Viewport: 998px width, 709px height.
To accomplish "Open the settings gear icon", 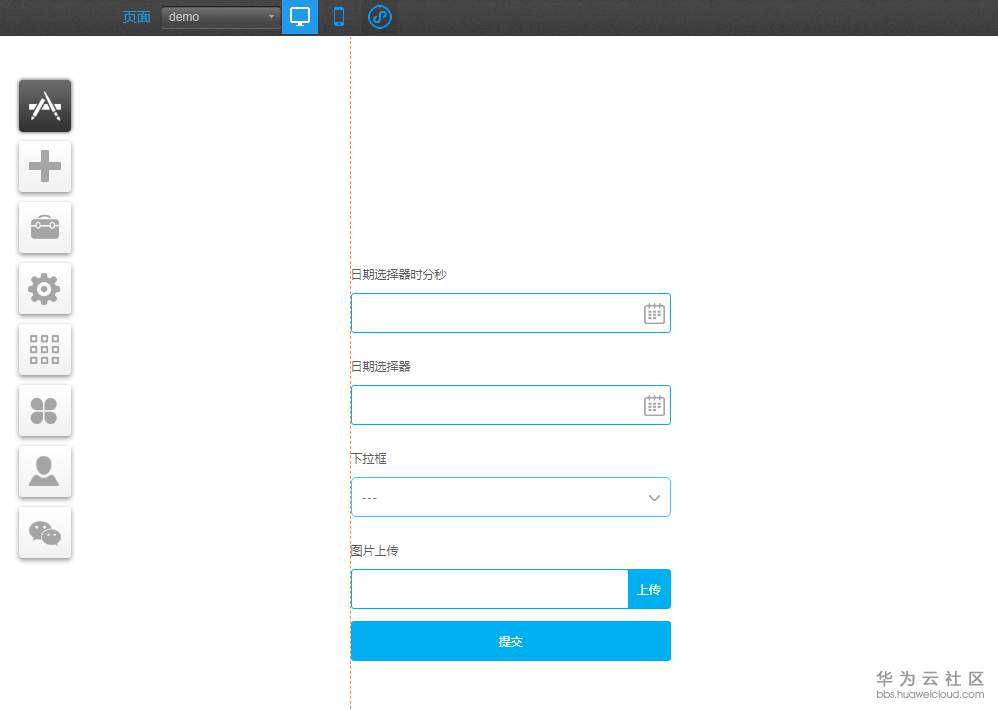I will pyautogui.click(x=44, y=288).
